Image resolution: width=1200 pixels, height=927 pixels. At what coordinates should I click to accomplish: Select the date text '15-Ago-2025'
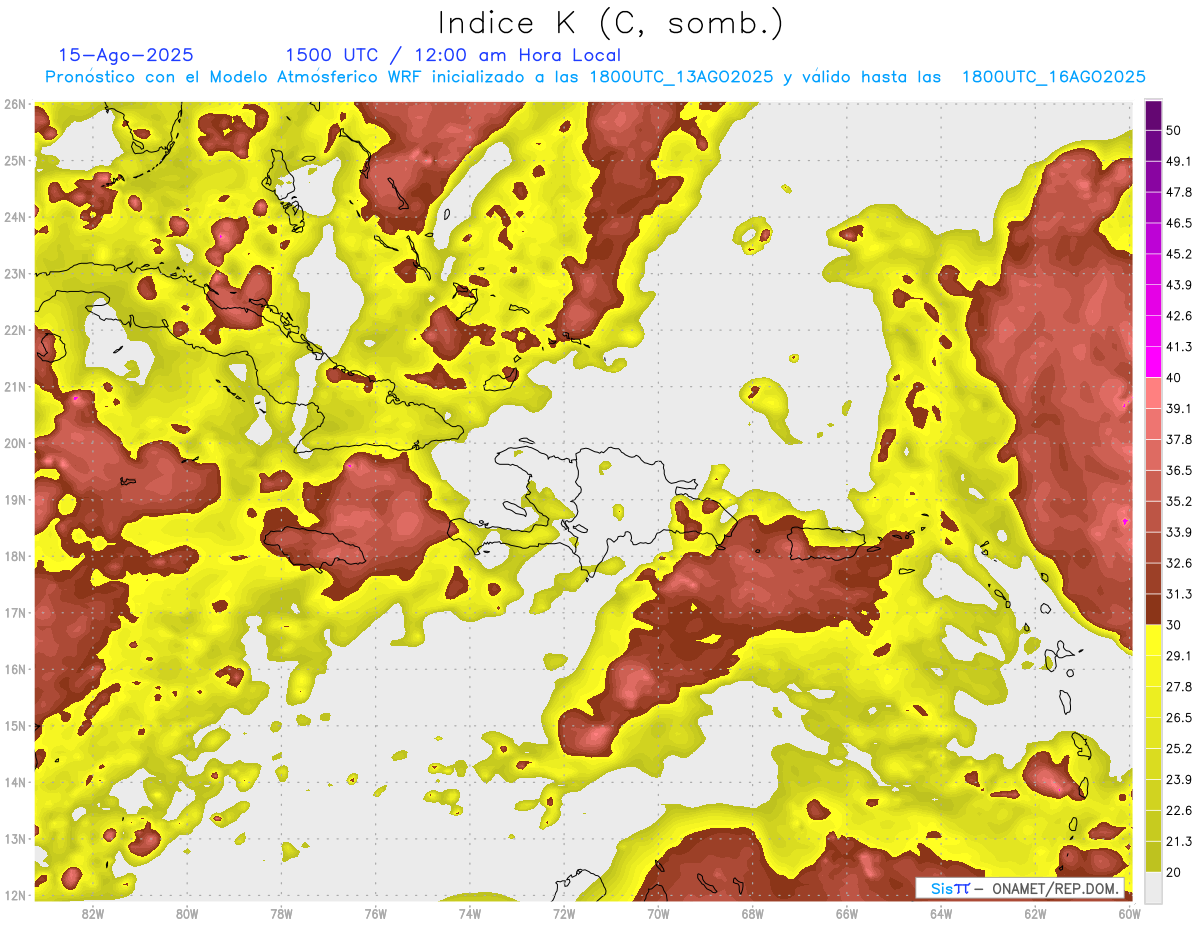(x=126, y=55)
